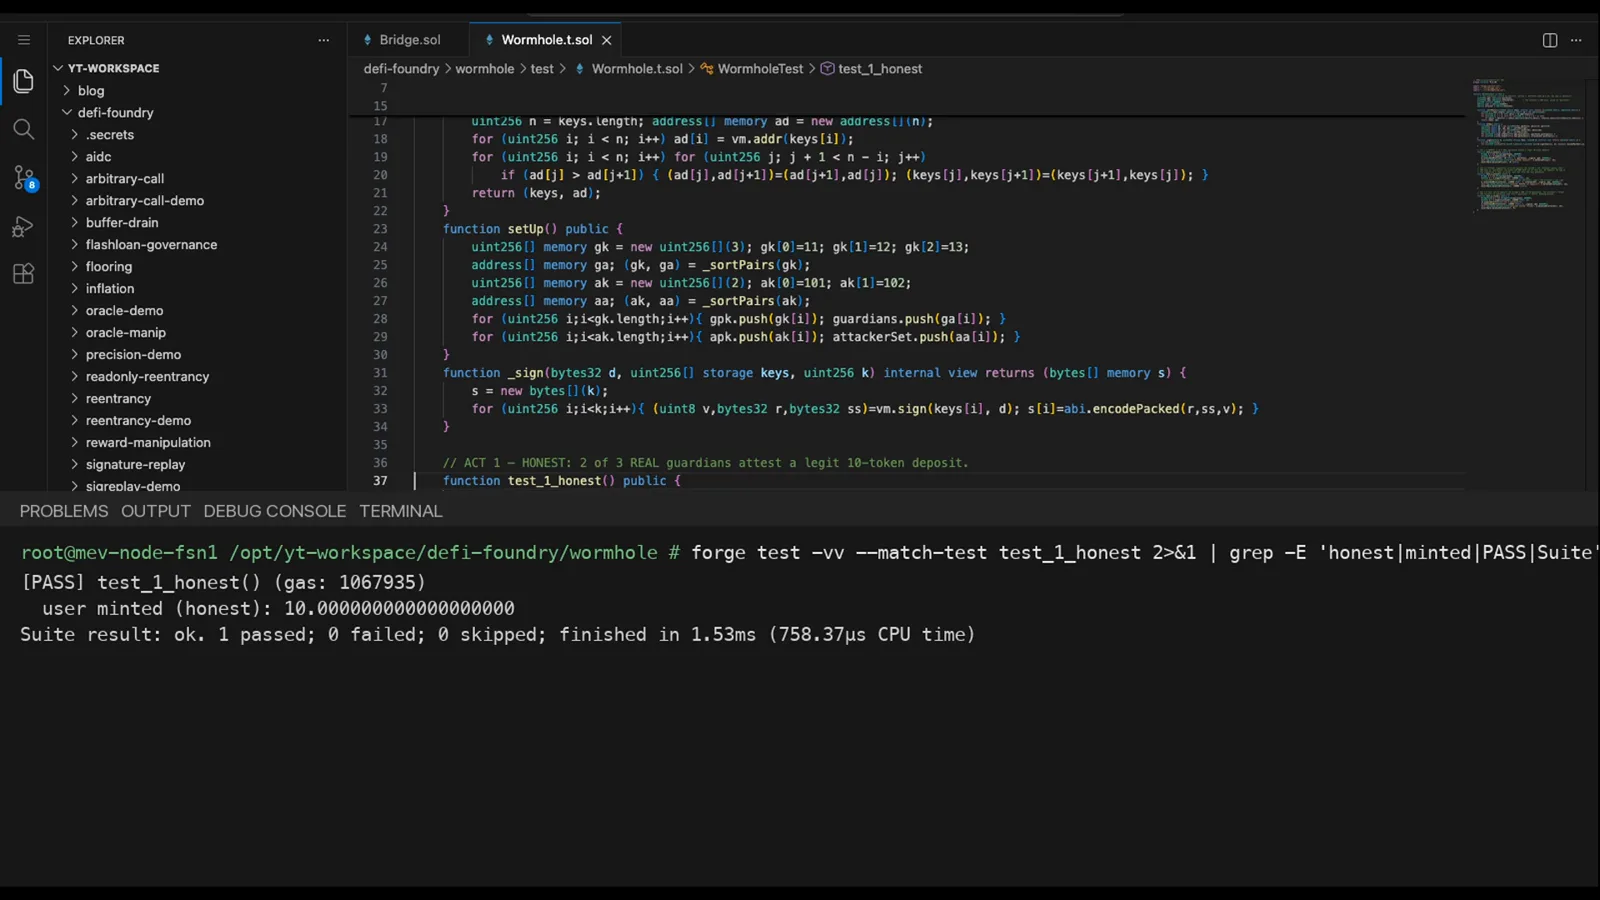This screenshot has height=900, width=1600.
Task: Click the ACT 1 HONEST comment line
Action: coord(705,463)
